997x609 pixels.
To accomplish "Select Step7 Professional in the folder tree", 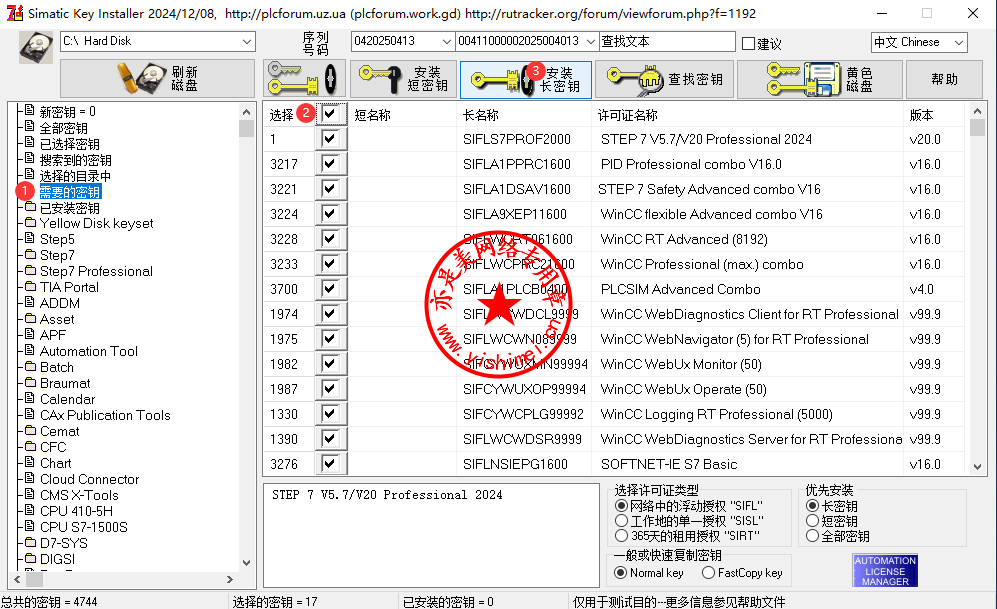I will 96,271.
